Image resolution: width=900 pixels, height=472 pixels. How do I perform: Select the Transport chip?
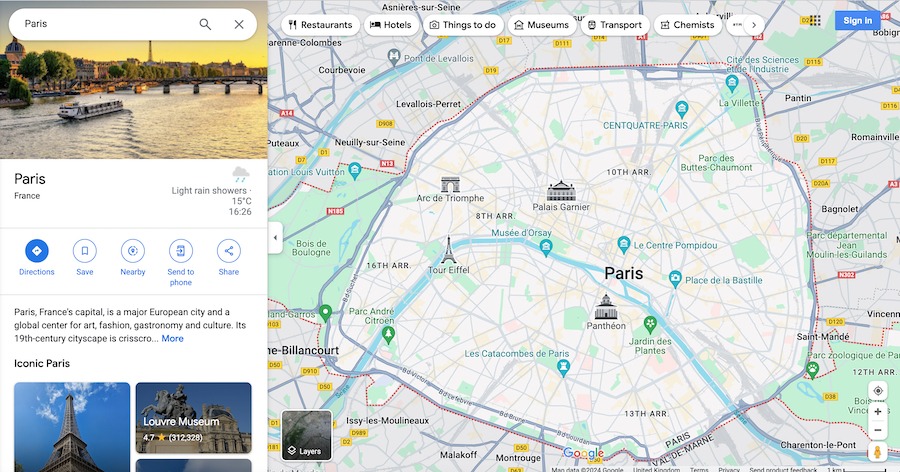615,25
